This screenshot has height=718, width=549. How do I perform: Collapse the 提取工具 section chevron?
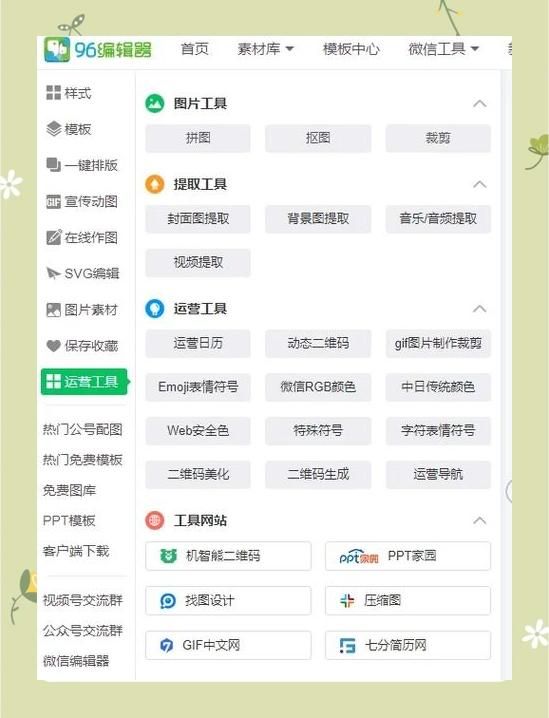479,184
